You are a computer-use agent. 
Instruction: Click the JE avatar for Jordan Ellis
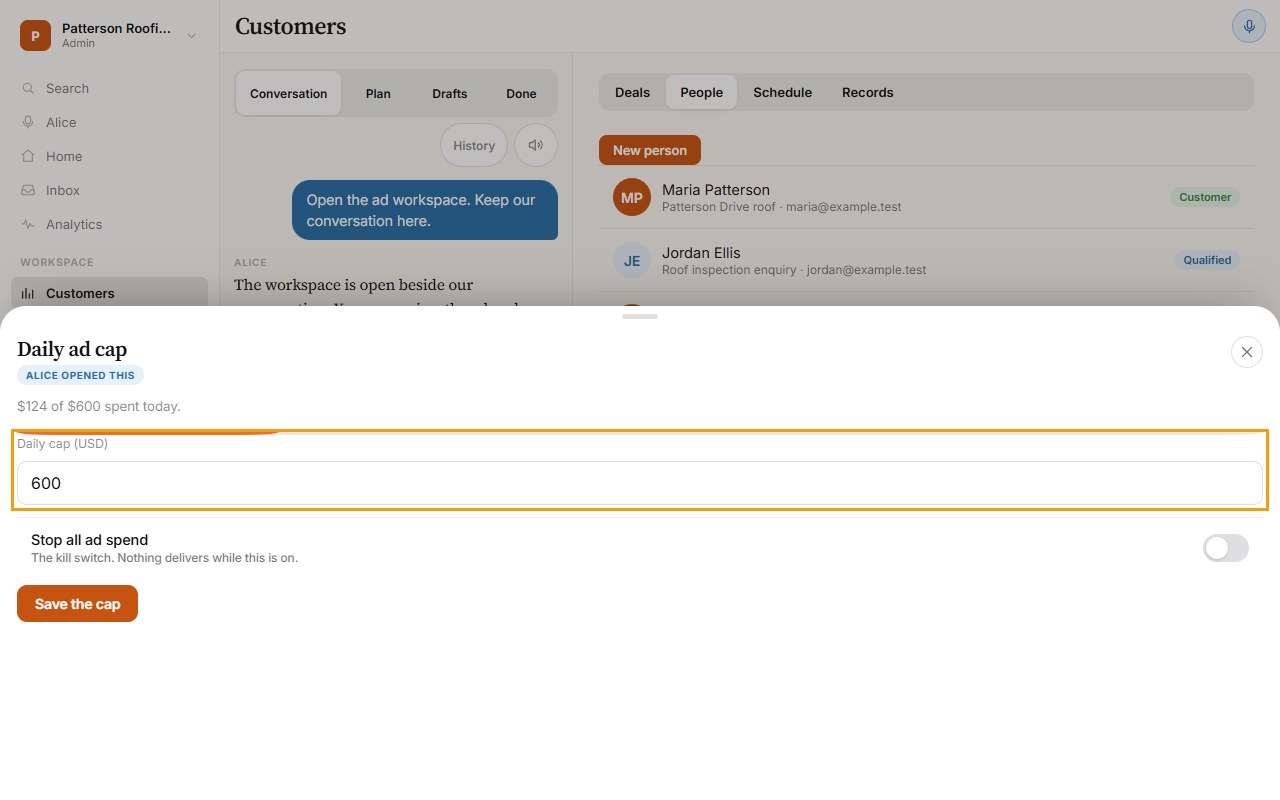point(632,260)
